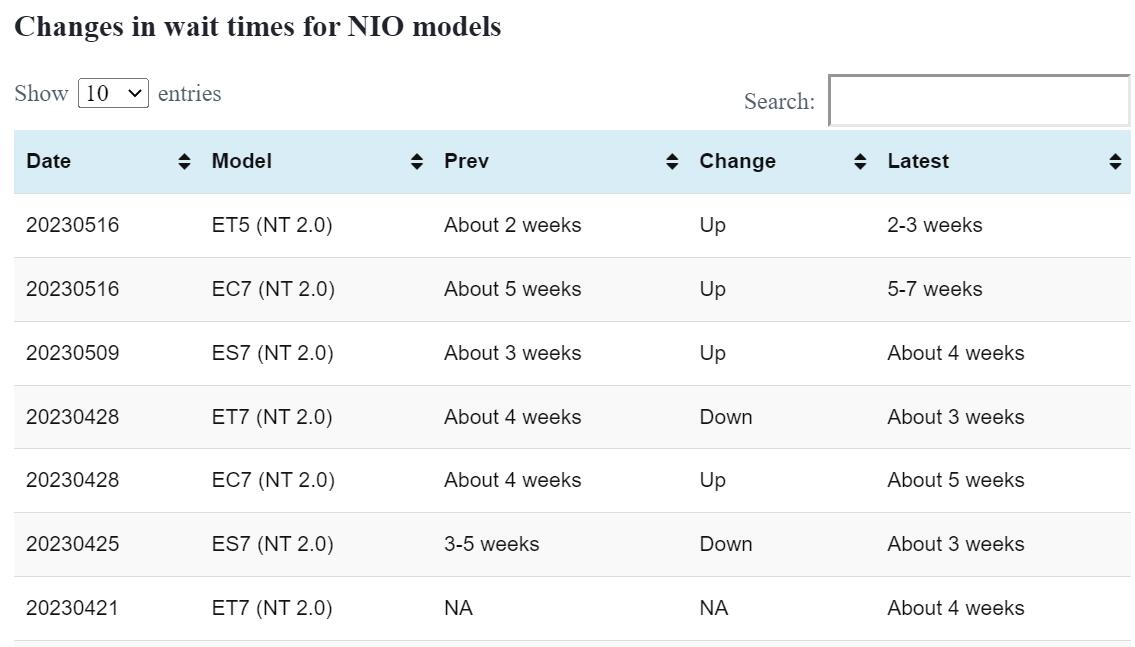
Task: Click the Date column sort icon
Action: tap(184, 162)
